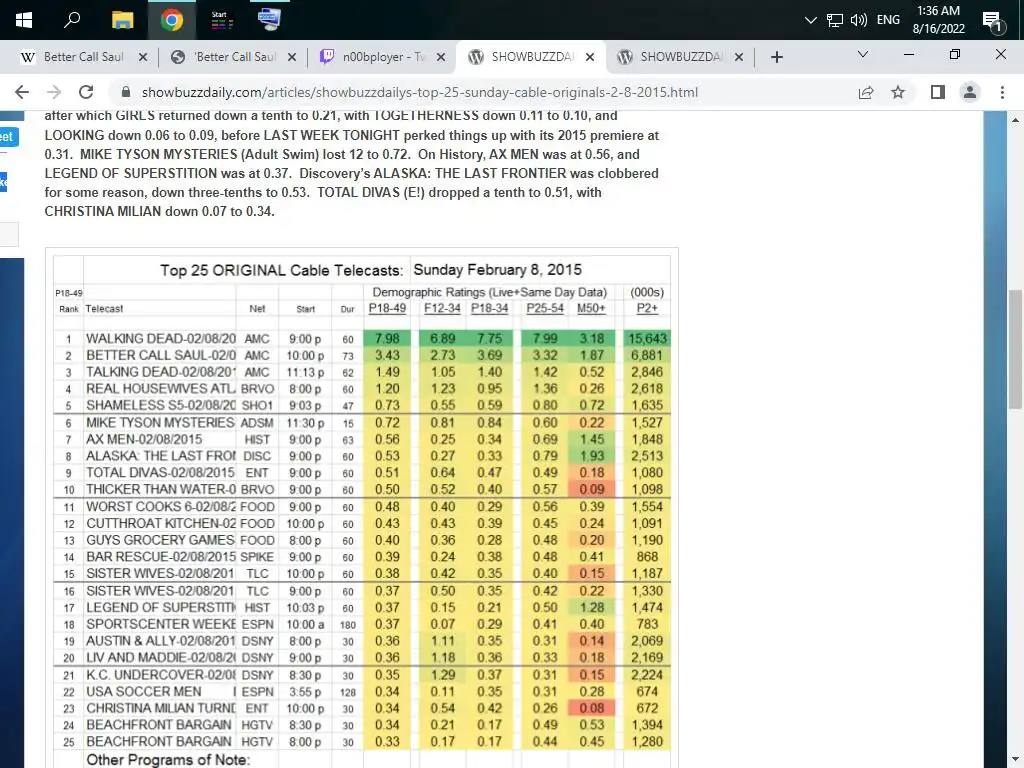This screenshot has height=768, width=1024.
Task: Click the F12-34 column header
Action: tap(442, 308)
